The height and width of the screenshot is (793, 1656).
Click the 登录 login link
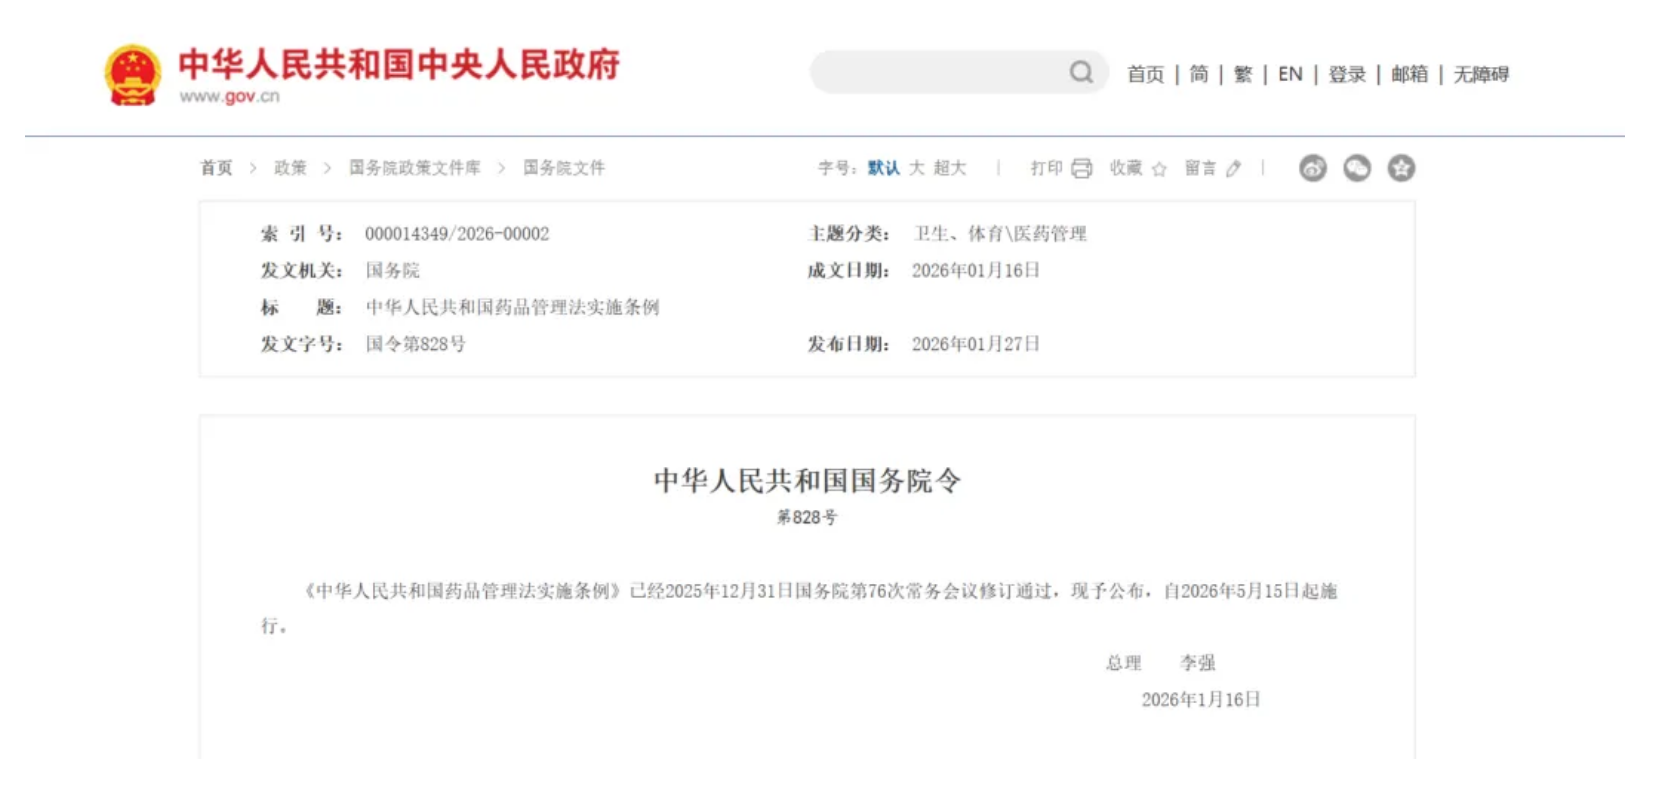[x=1347, y=74]
